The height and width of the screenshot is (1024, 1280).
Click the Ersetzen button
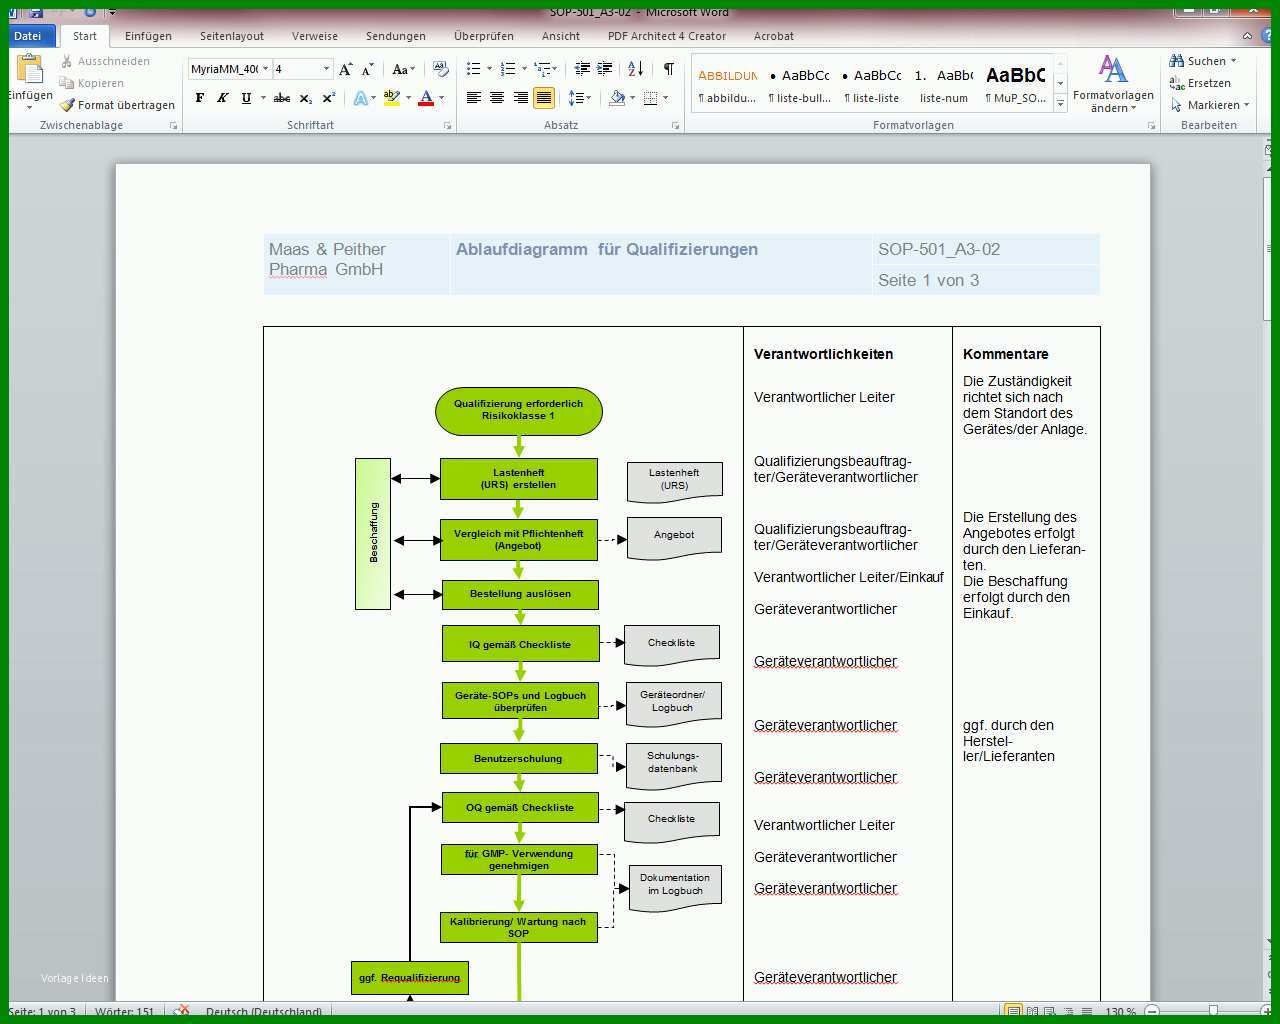click(1201, 83)
